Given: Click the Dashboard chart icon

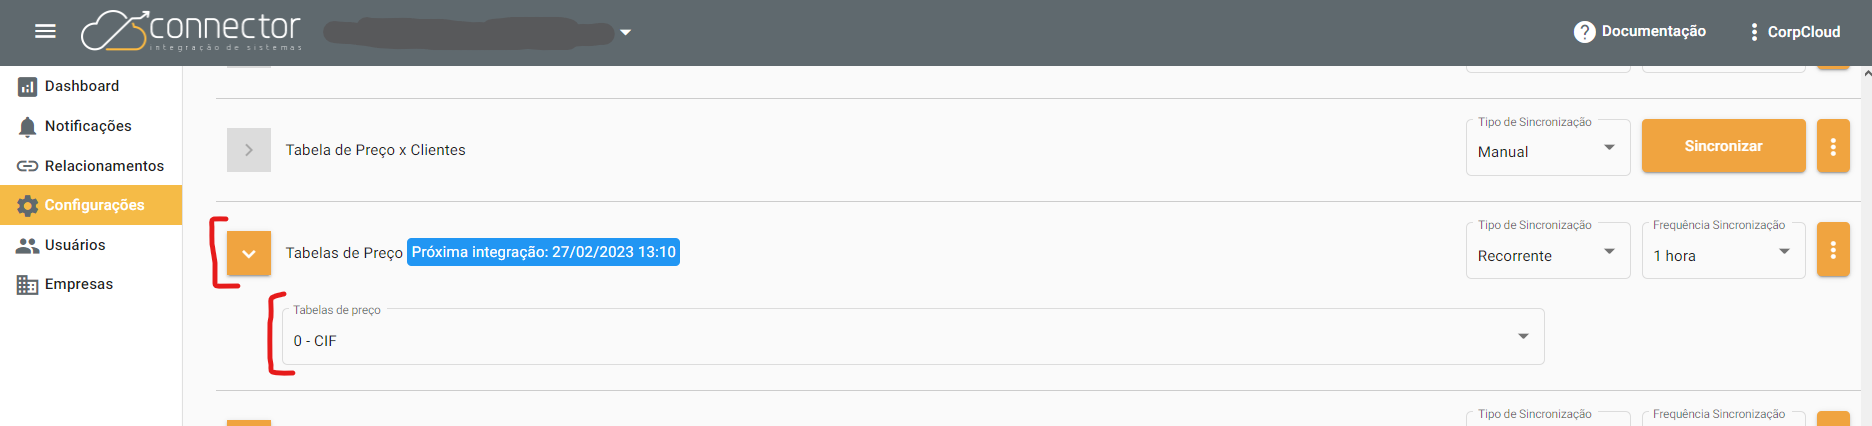Looking at the screenshot, I should (27, 87).
